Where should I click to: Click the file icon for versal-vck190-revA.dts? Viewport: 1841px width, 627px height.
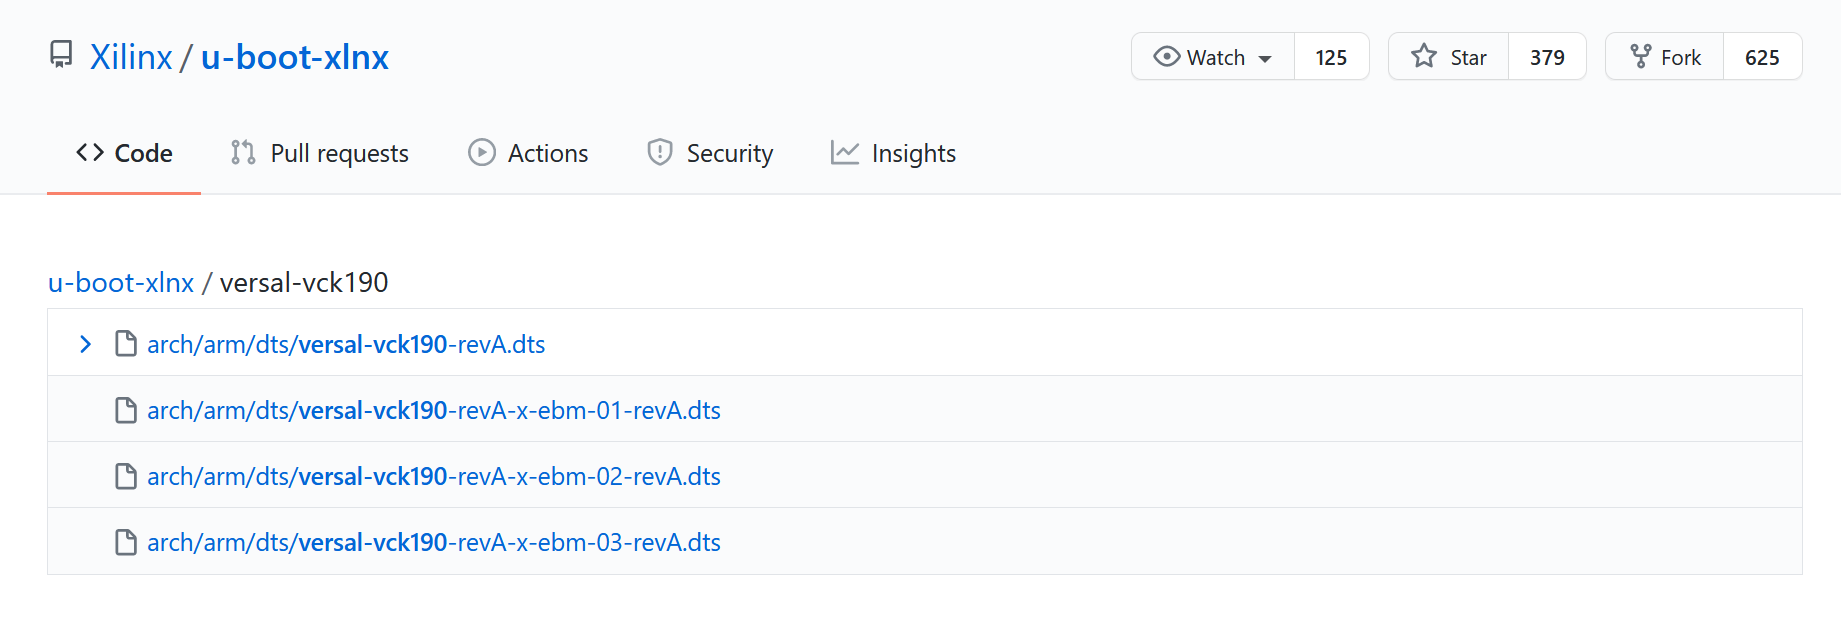coord(126,344)
